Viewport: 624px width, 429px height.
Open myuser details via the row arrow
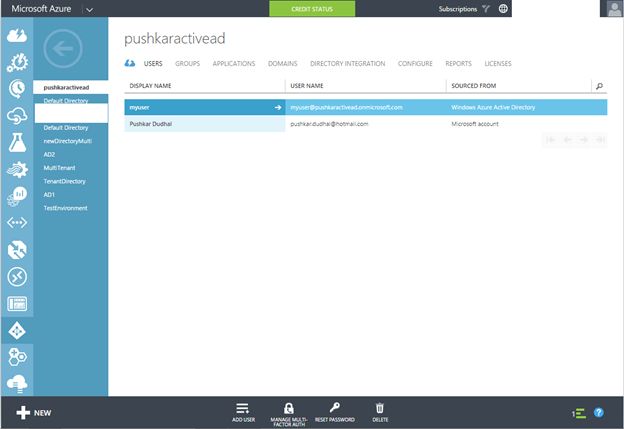pyautogui.click(x=278, y=107)
